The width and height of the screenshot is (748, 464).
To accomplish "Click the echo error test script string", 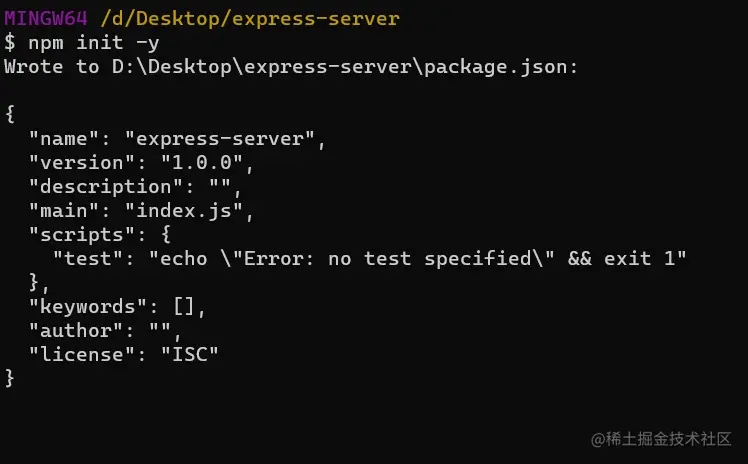I will click(418, 259).
